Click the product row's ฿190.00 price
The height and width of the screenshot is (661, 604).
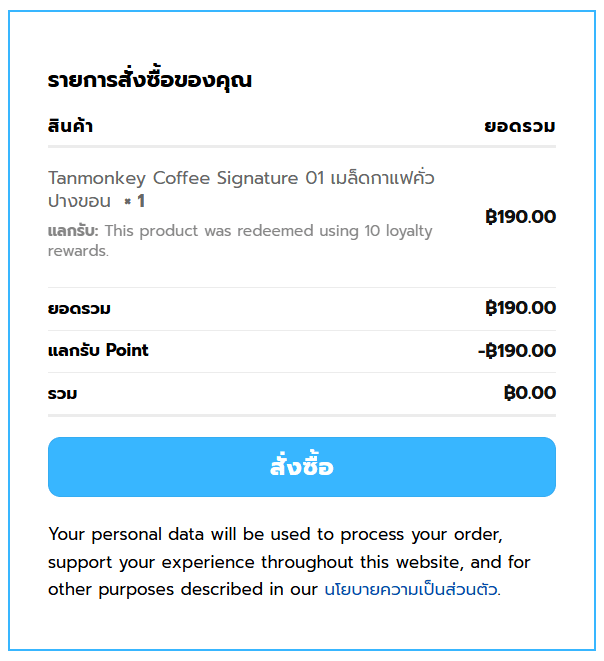click(519, 216)
